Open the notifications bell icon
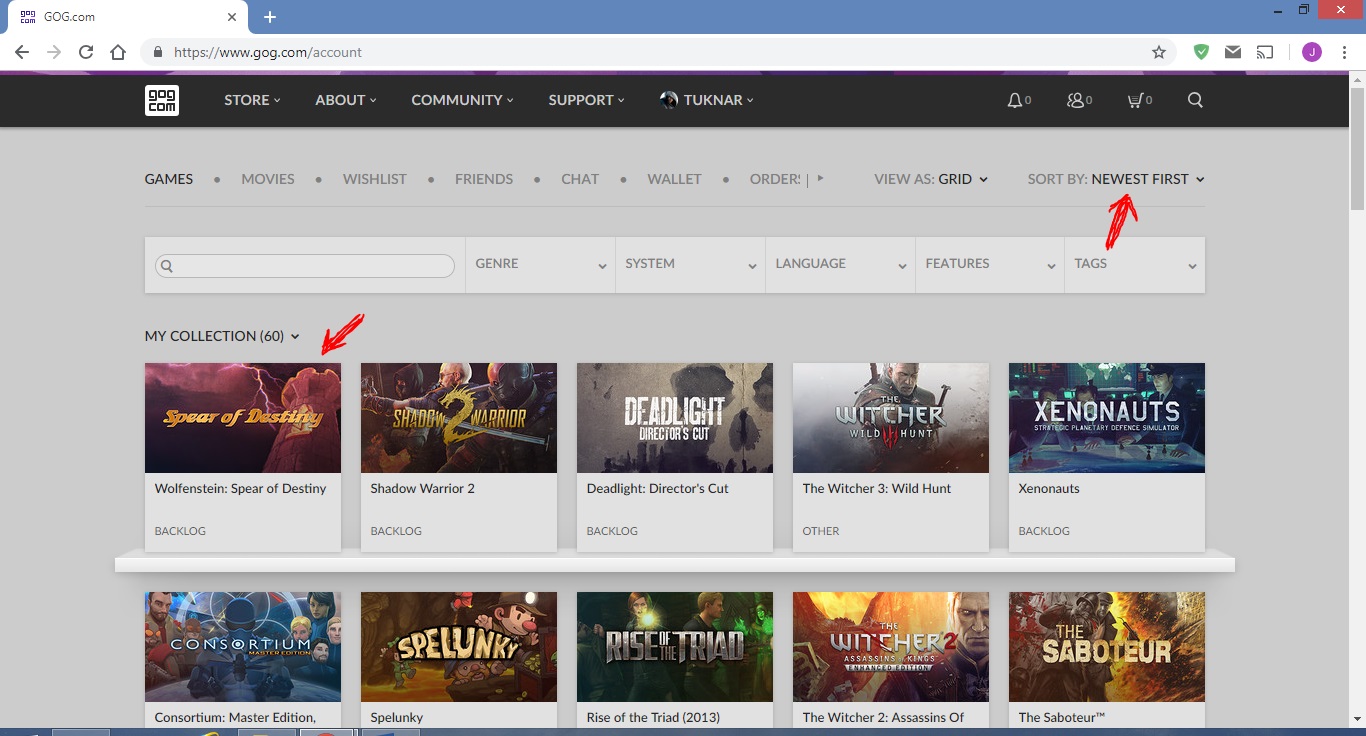Viewport: 1366px width, 736px height. click(1015, 100)
